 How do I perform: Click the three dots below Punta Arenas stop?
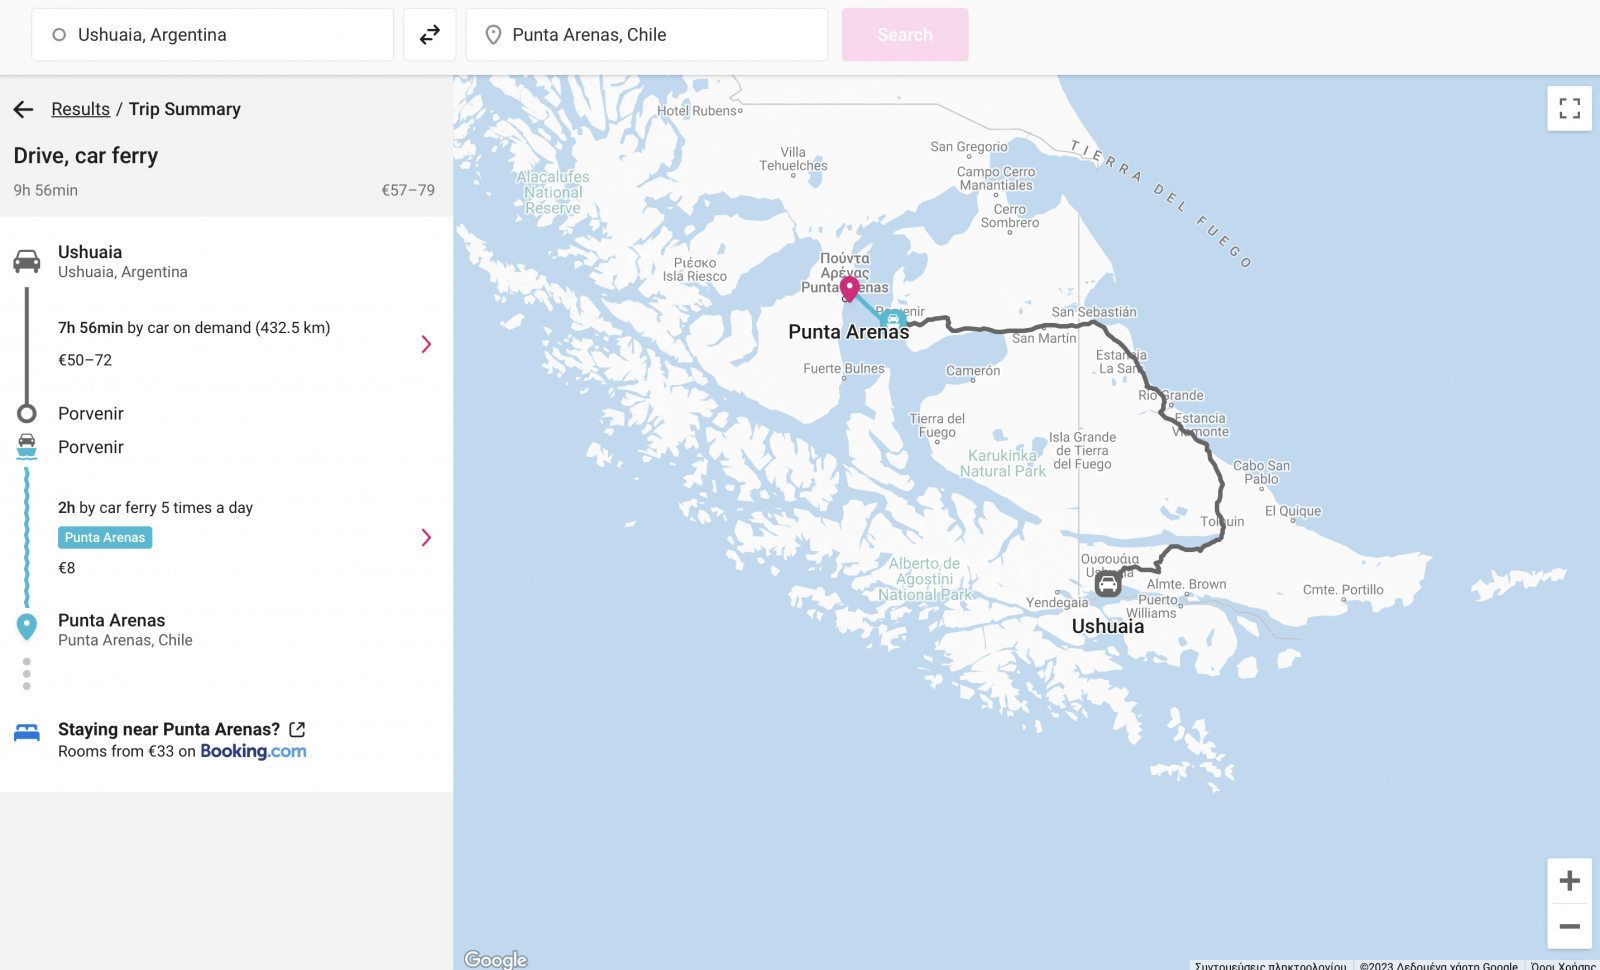[27, 673]
